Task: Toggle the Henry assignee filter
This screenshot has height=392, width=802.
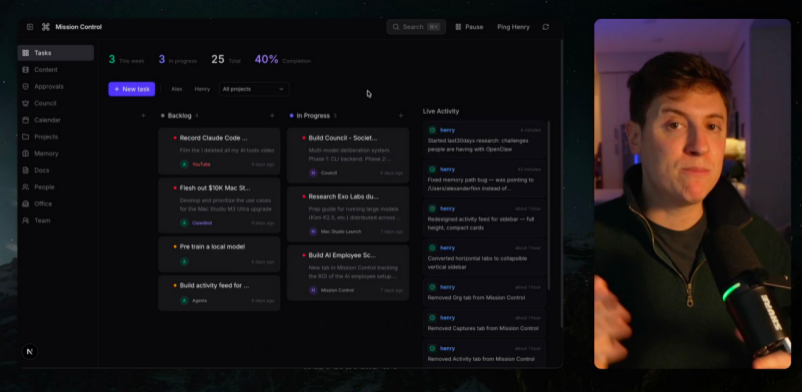Action: [x=202, y=89]
